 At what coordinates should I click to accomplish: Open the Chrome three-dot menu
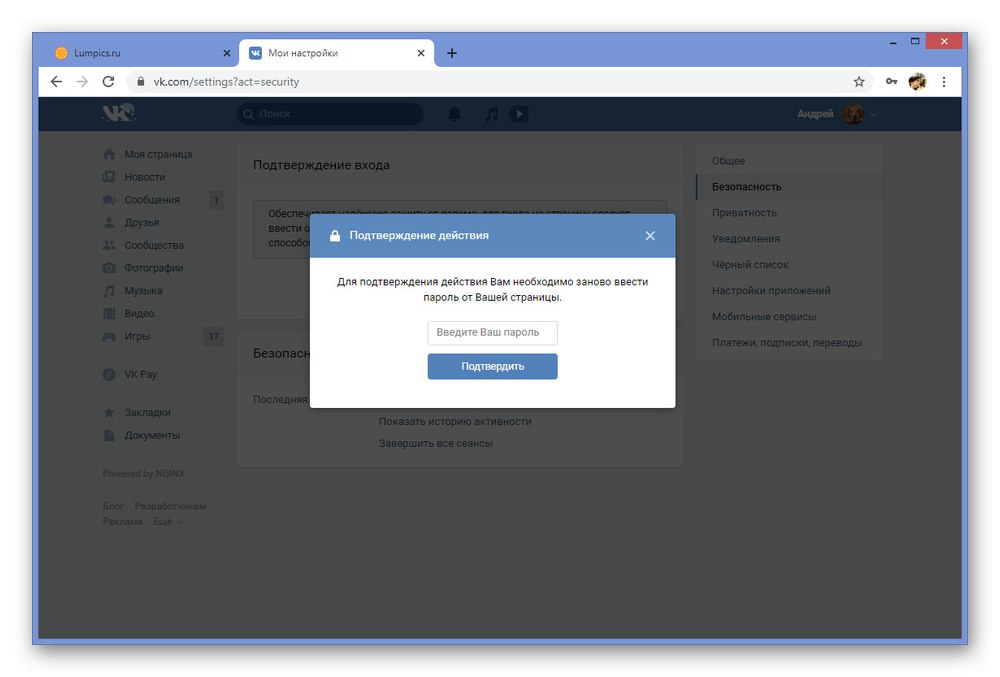944,82
